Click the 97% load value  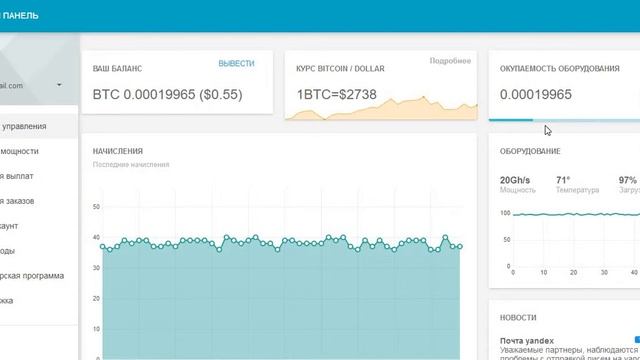(x=628, y=180)
